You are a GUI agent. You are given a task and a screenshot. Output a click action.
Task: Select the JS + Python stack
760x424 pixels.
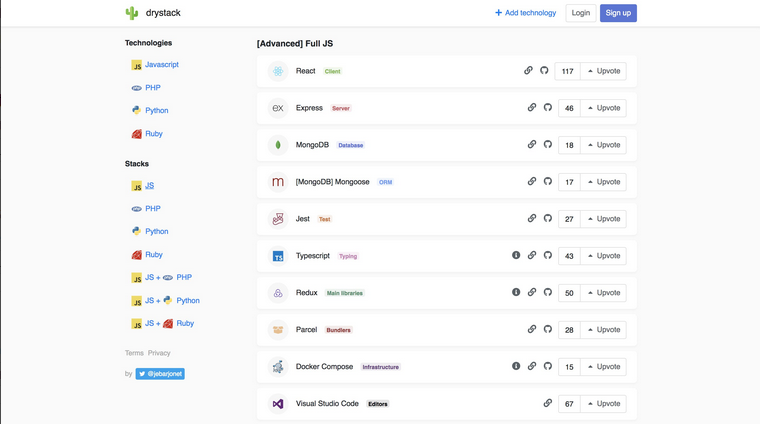pos(166,300)
